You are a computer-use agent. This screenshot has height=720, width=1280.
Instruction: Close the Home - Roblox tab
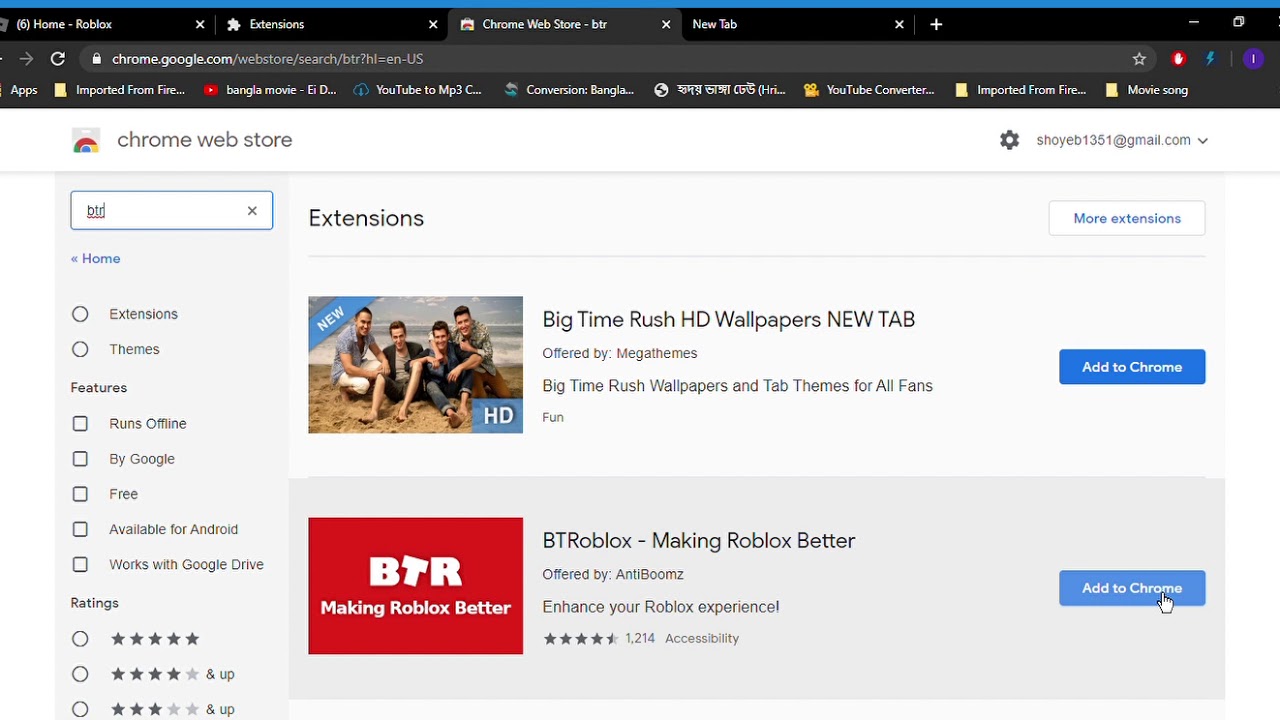click(200, 24)
